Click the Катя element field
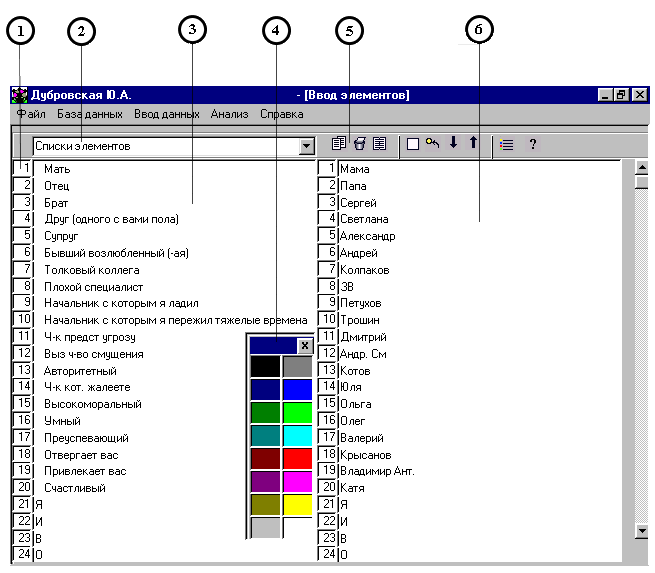This screenshot has height=573, width=655. 480,488
